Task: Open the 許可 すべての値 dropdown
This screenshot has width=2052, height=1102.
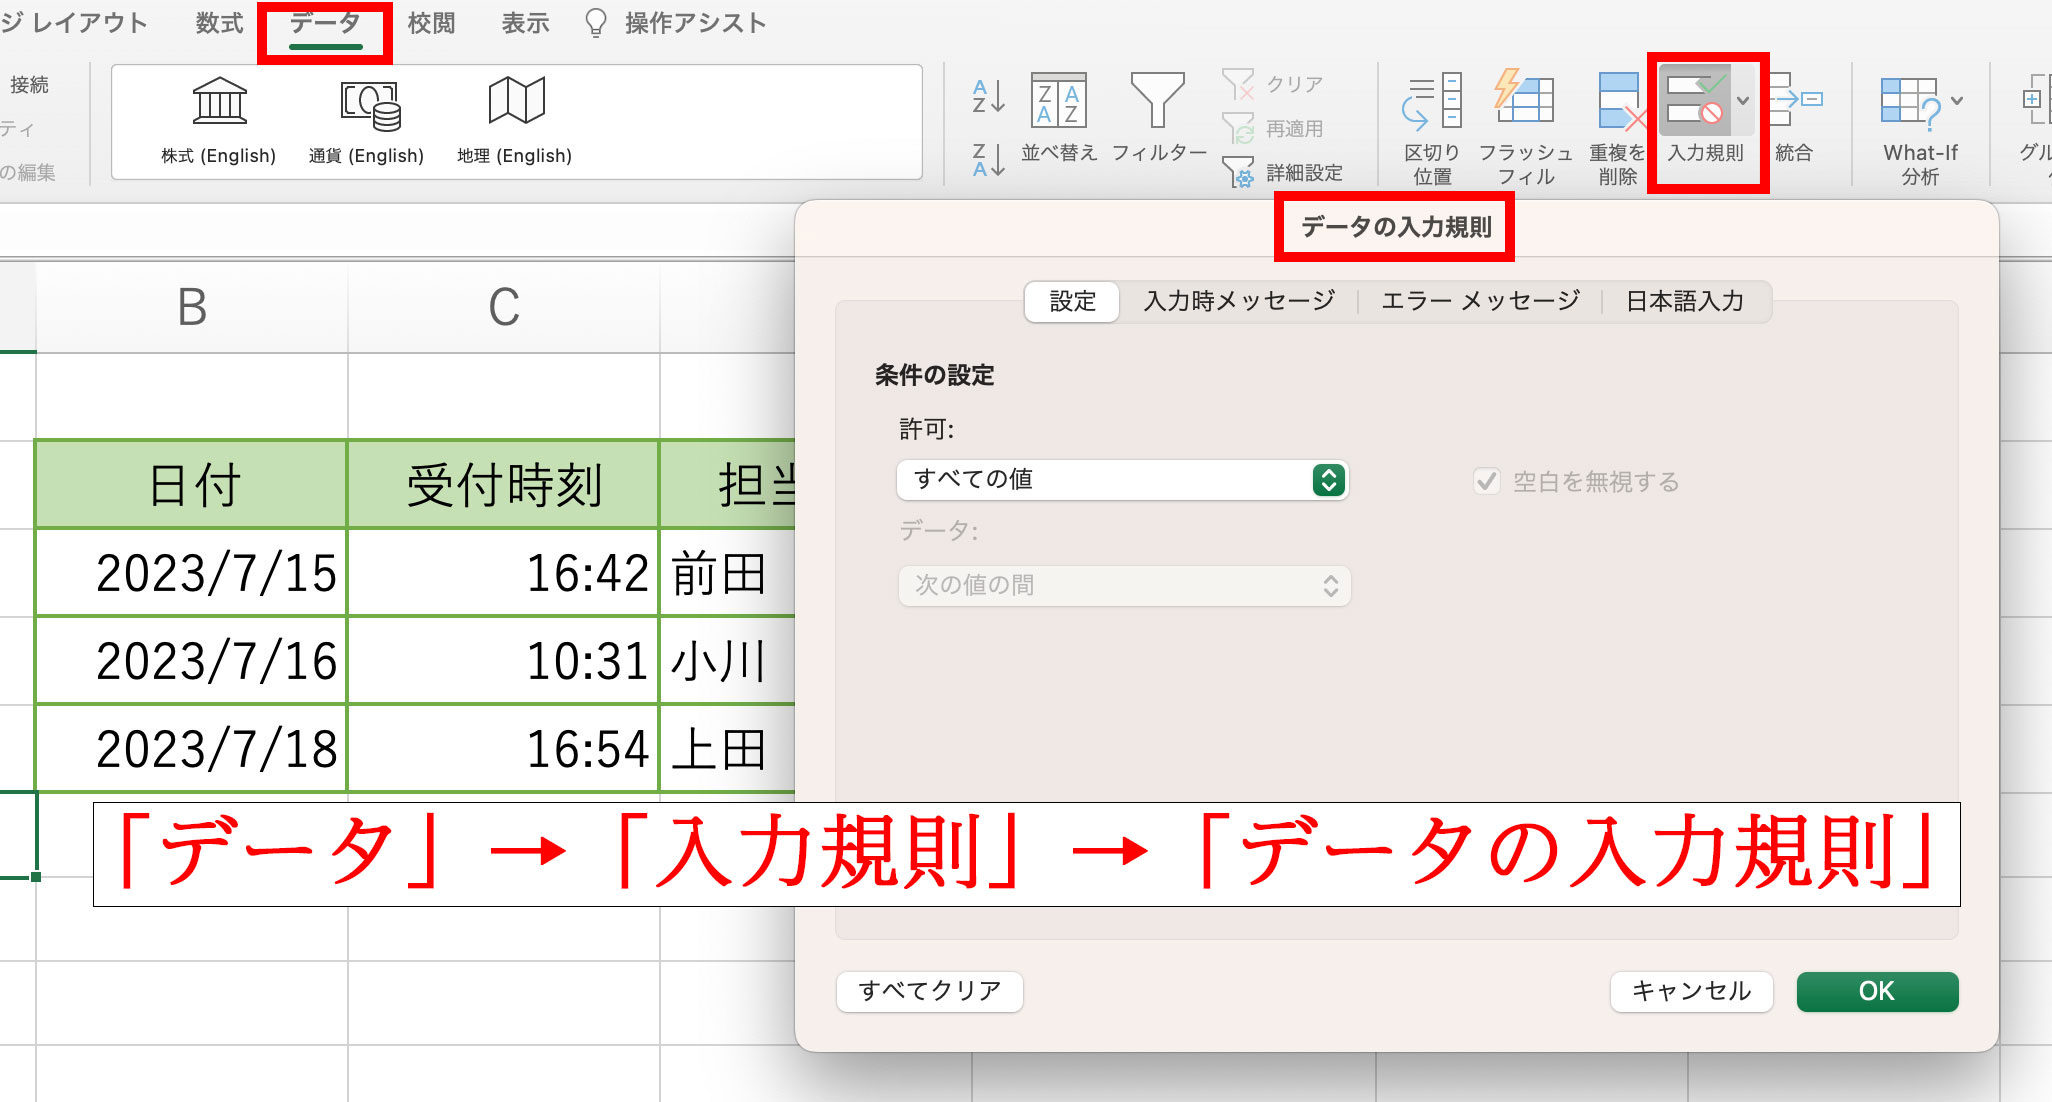Action: (x=1122, y=480)
